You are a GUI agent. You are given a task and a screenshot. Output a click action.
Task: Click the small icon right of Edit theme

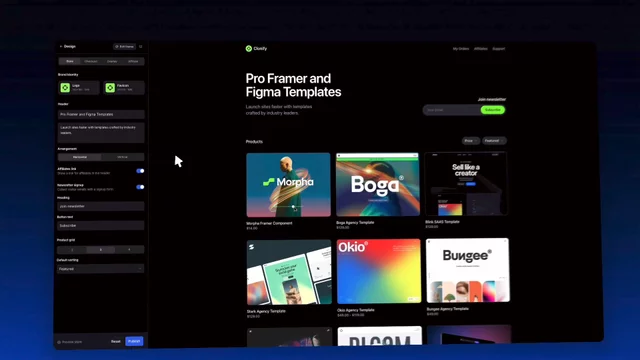141,47
